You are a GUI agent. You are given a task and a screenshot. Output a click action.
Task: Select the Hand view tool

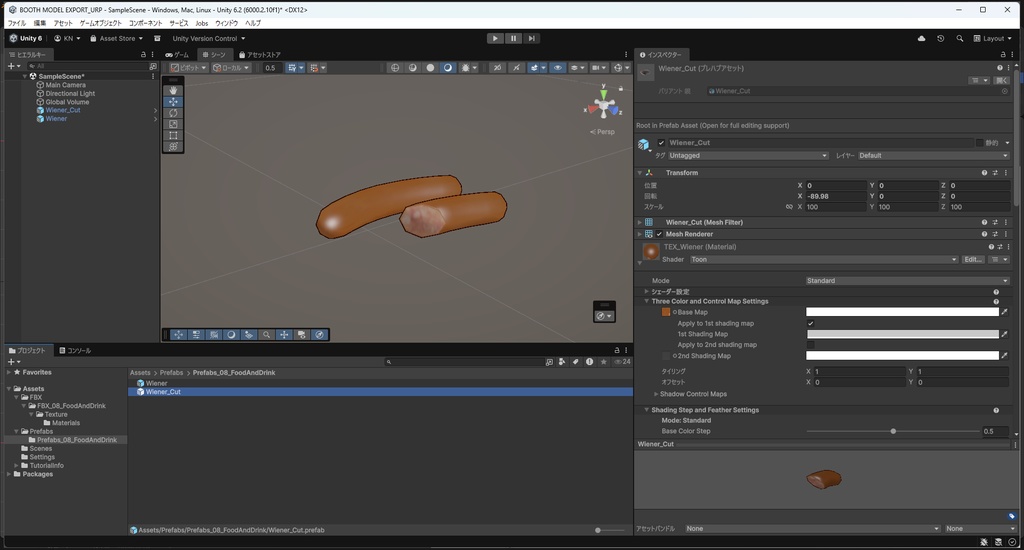(x=173, y=90)
